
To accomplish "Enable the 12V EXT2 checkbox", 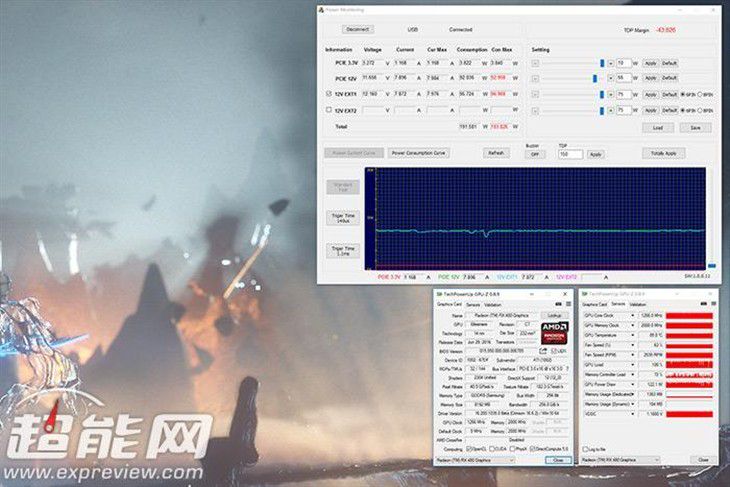I will click(x=329, y=110).
